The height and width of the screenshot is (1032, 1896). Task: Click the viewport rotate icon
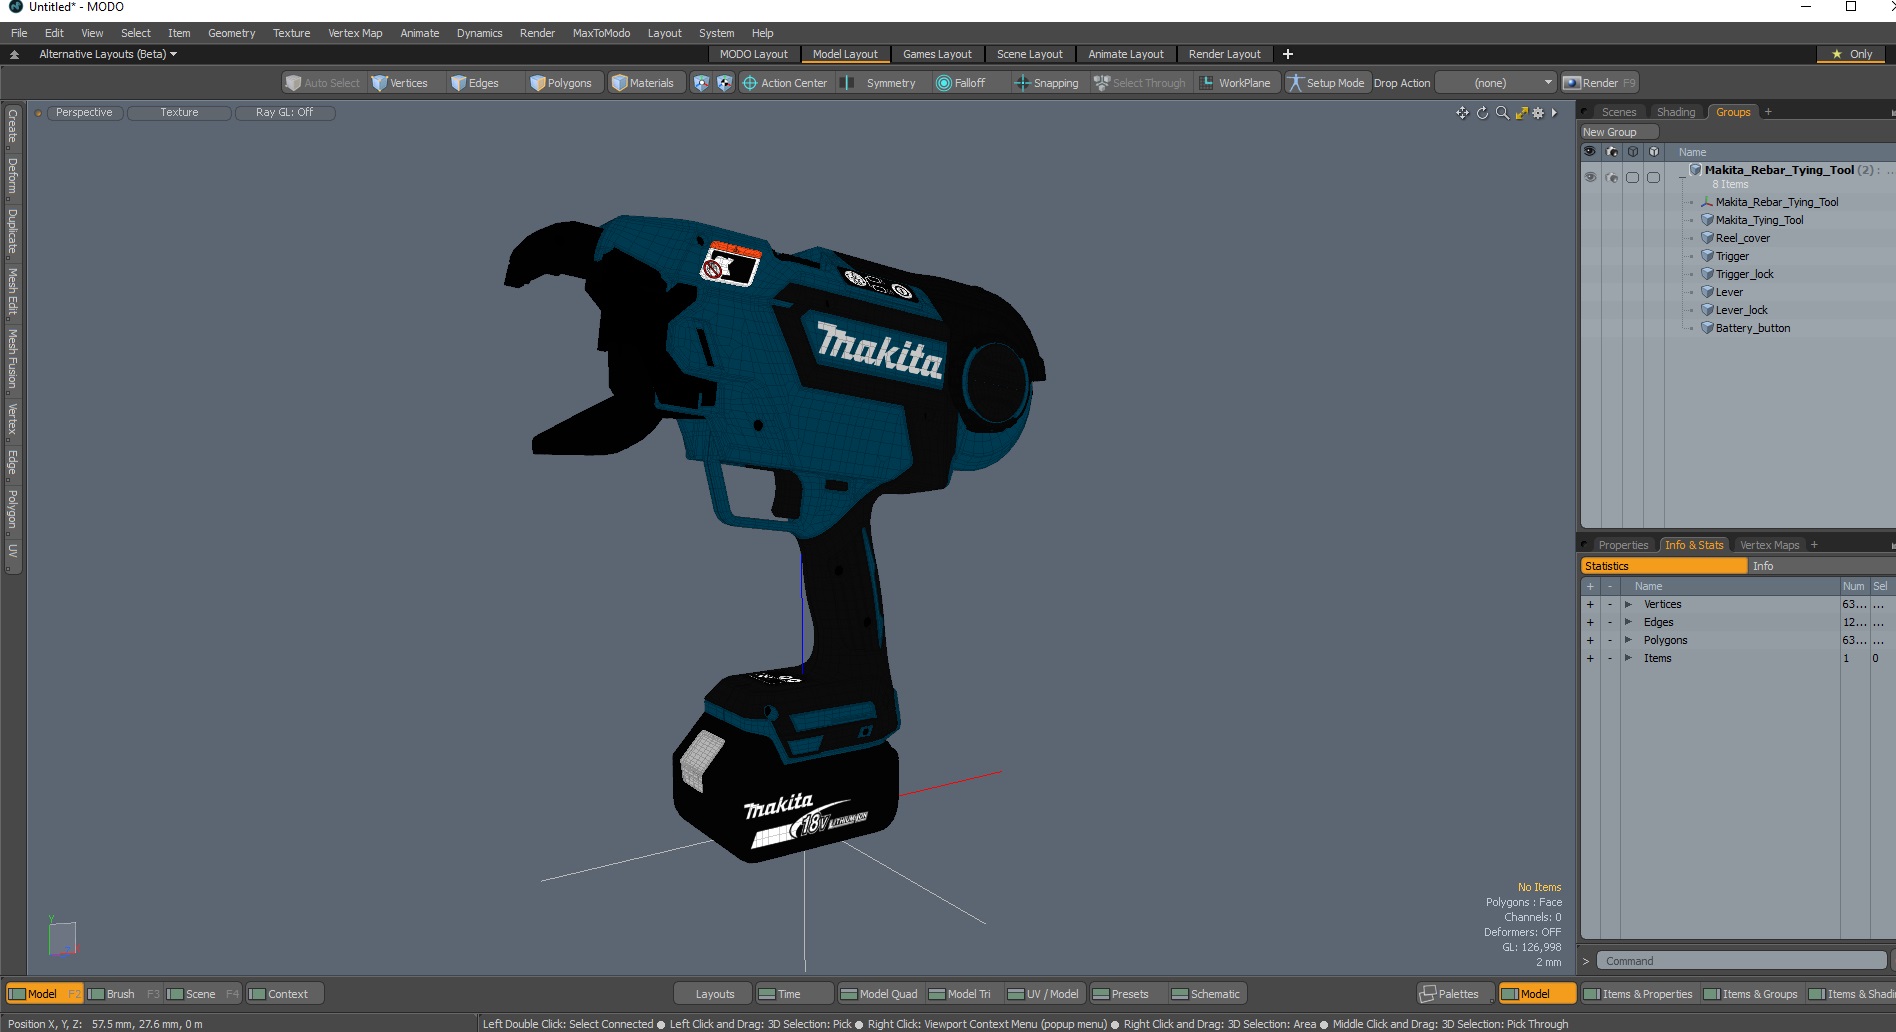[1482, 113]
